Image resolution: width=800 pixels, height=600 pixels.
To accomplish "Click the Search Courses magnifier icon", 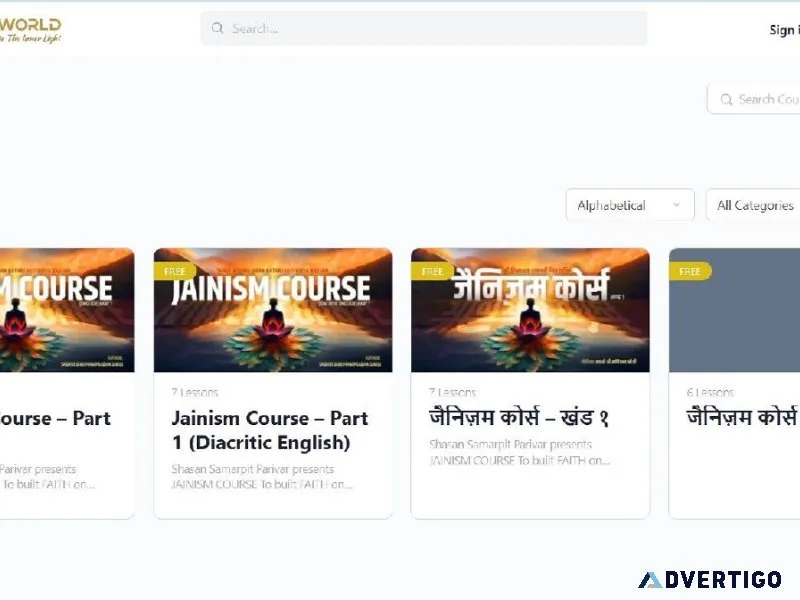I will tap(727, 99).
